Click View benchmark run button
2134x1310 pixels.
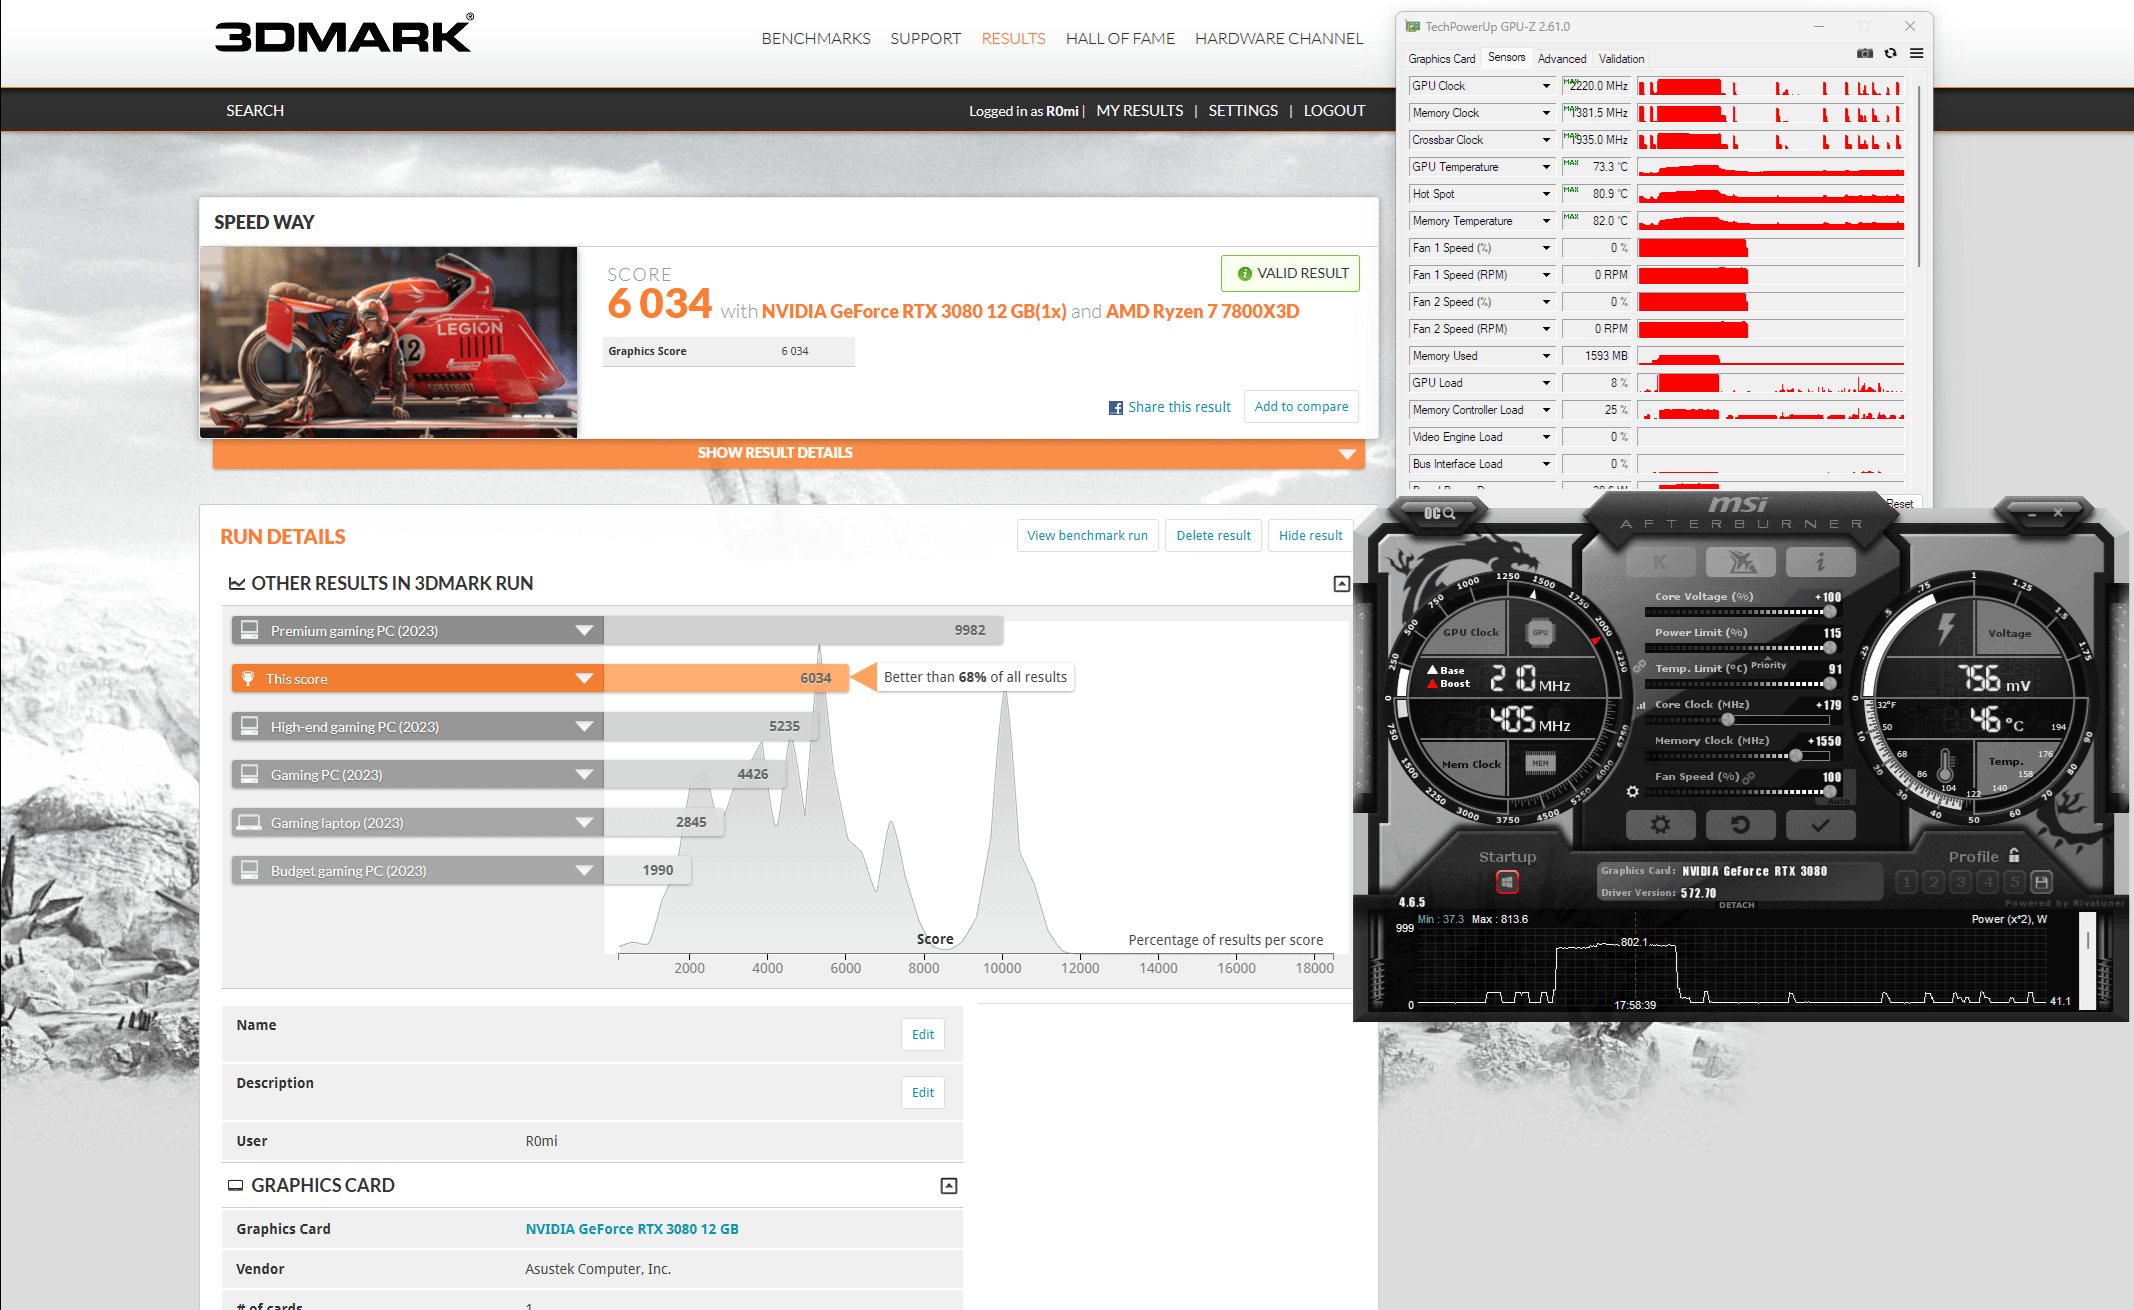[x=1088, y=536]
